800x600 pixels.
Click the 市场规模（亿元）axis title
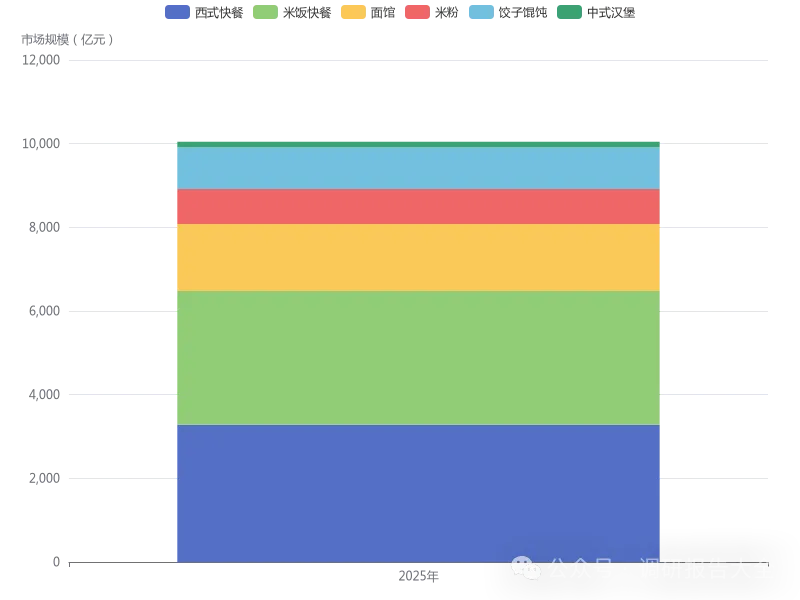[67, 40]
